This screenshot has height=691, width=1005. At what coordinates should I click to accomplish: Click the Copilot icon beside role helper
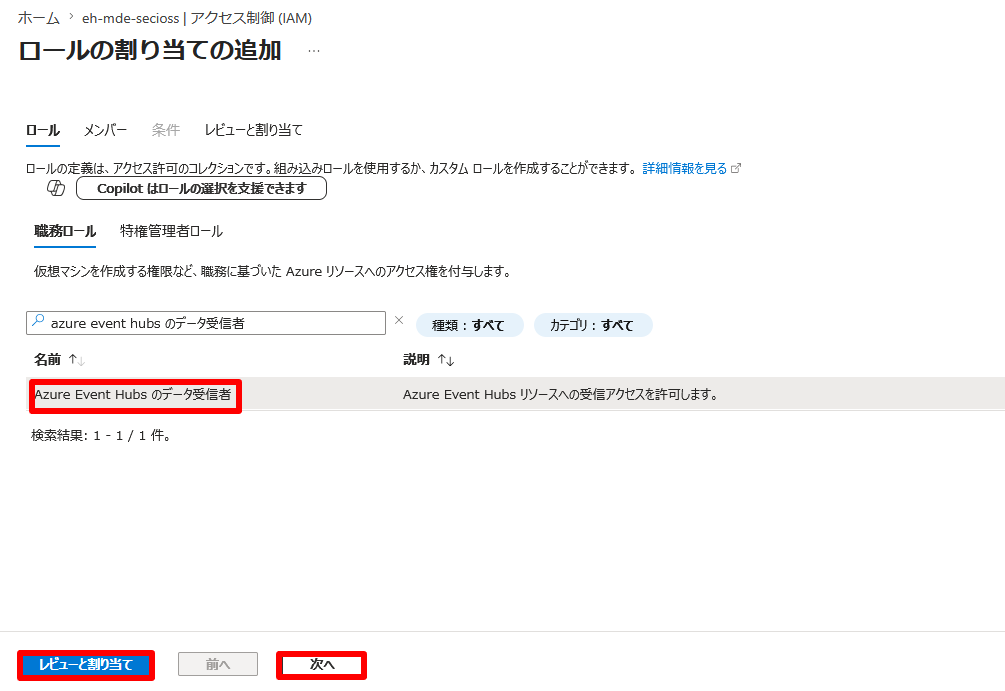pos(56,188)
